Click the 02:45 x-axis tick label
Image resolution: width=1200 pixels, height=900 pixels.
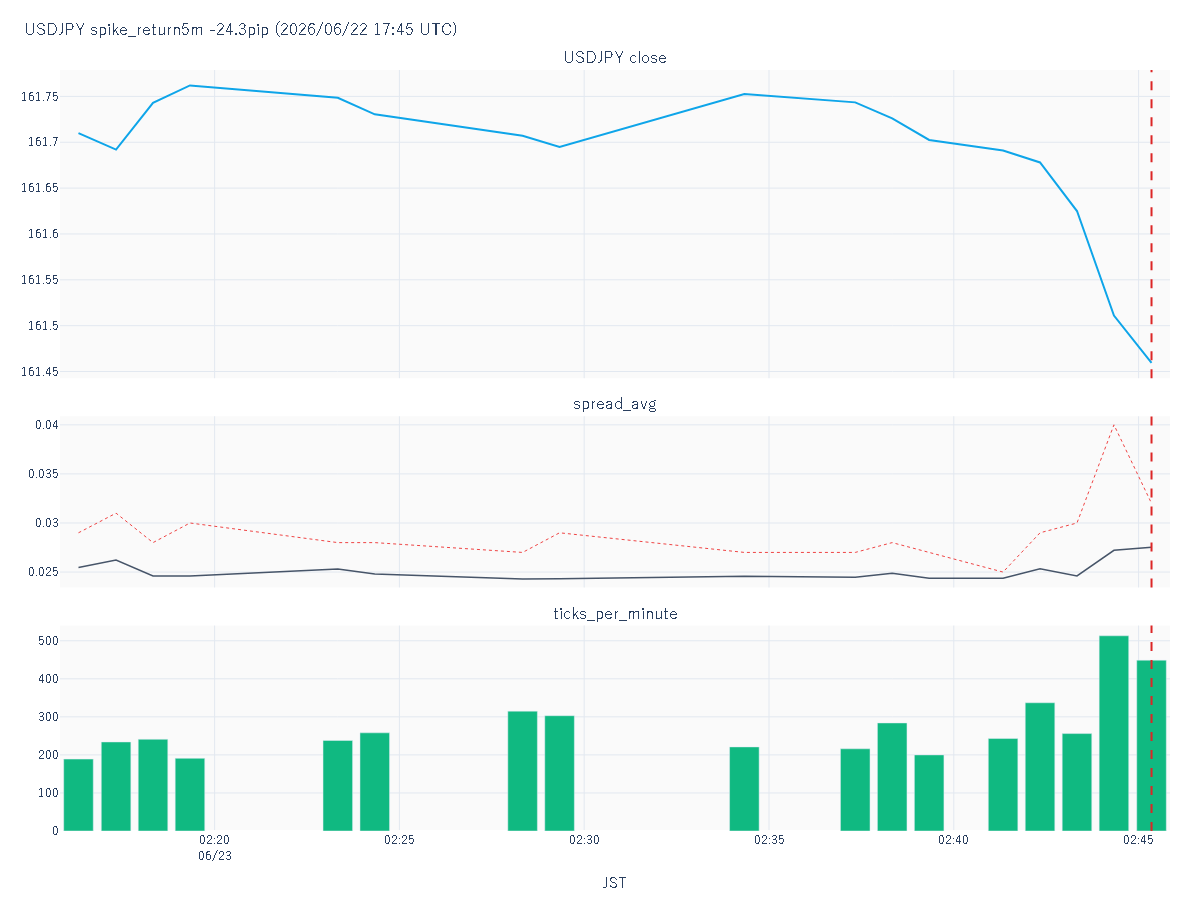tap(1138, 841)
